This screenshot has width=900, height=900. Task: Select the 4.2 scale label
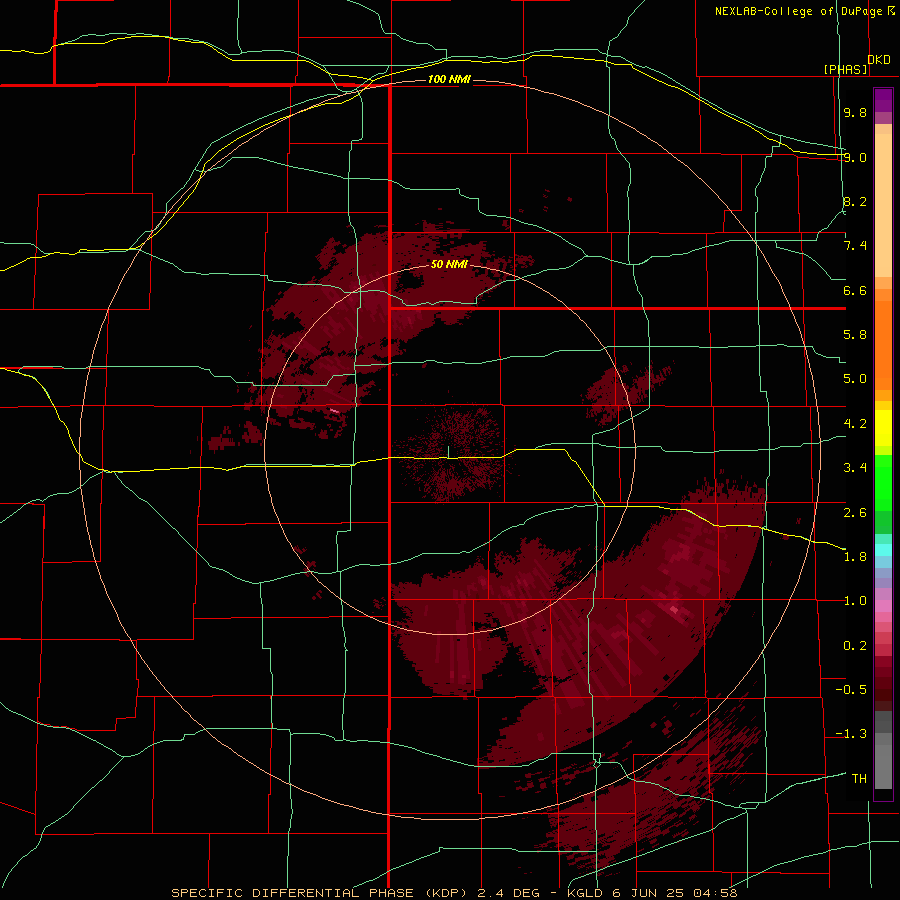pos(855,424)
